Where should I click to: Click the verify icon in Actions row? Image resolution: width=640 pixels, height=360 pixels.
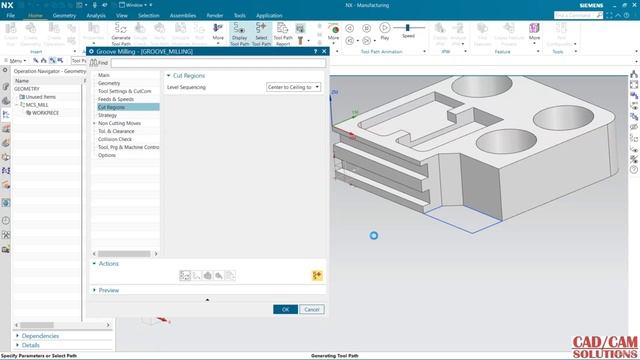(x=208, y=276)
